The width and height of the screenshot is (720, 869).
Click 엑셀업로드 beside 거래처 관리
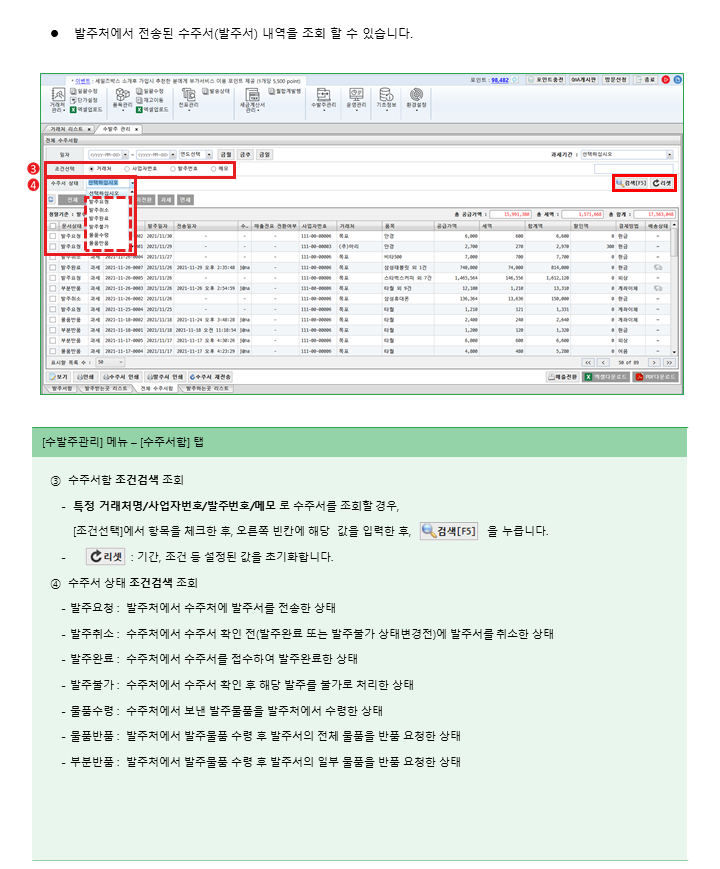tap(86, 110)
